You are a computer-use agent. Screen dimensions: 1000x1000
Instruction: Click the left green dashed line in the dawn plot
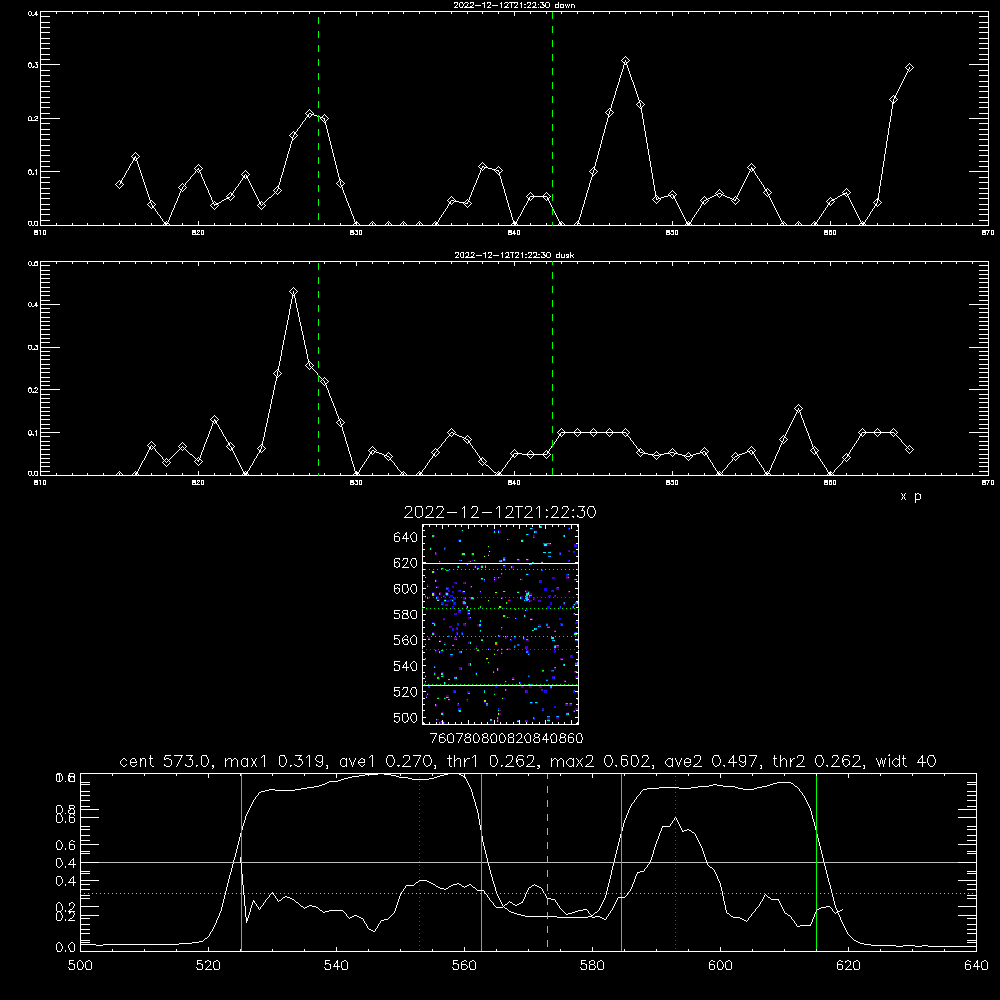(x=318, y=119)
